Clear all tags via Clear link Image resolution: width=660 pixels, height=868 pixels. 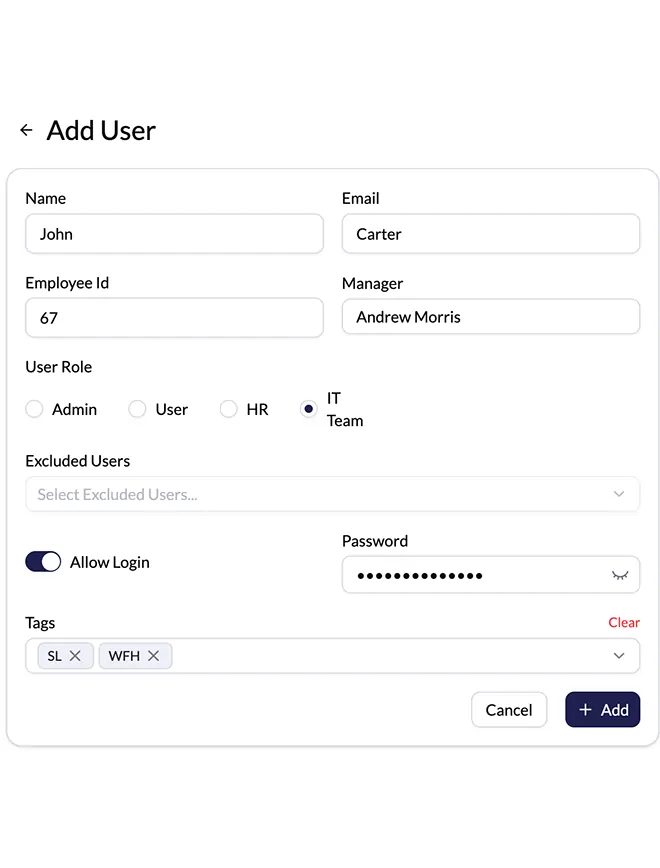(x=623, y=622)
